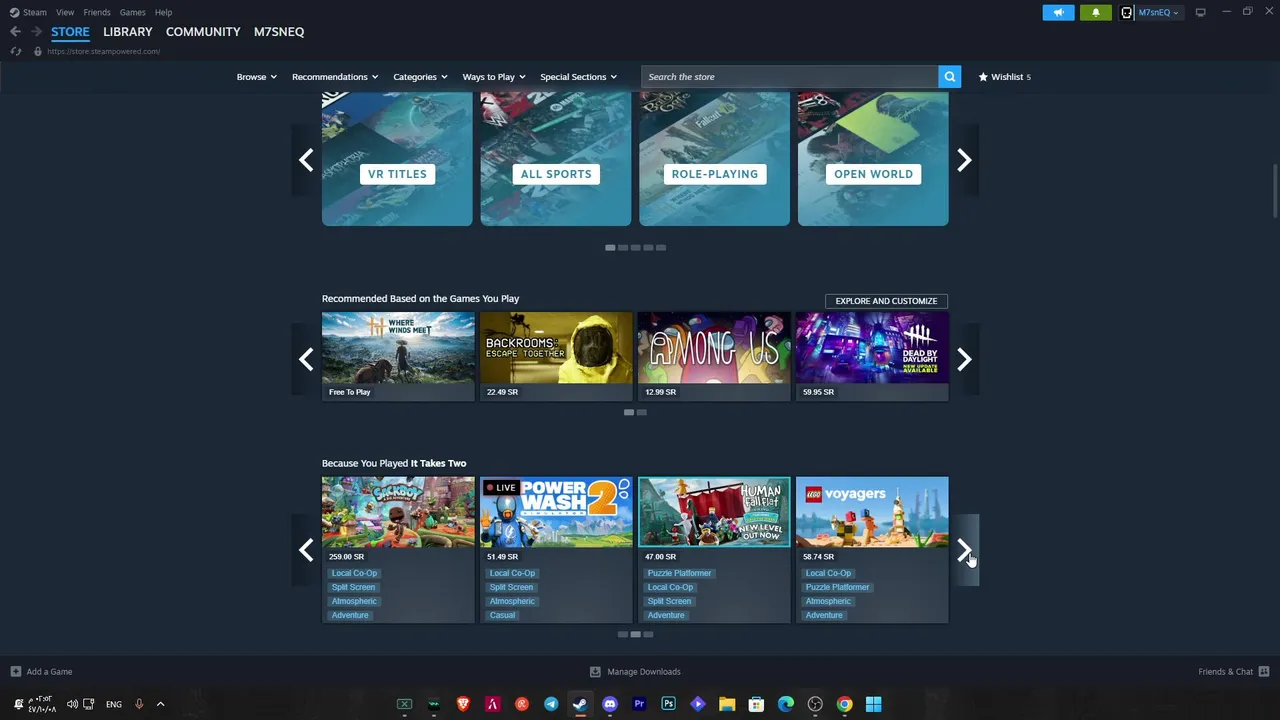
Task: Open the View menu
Action: [x=65, y=12]
